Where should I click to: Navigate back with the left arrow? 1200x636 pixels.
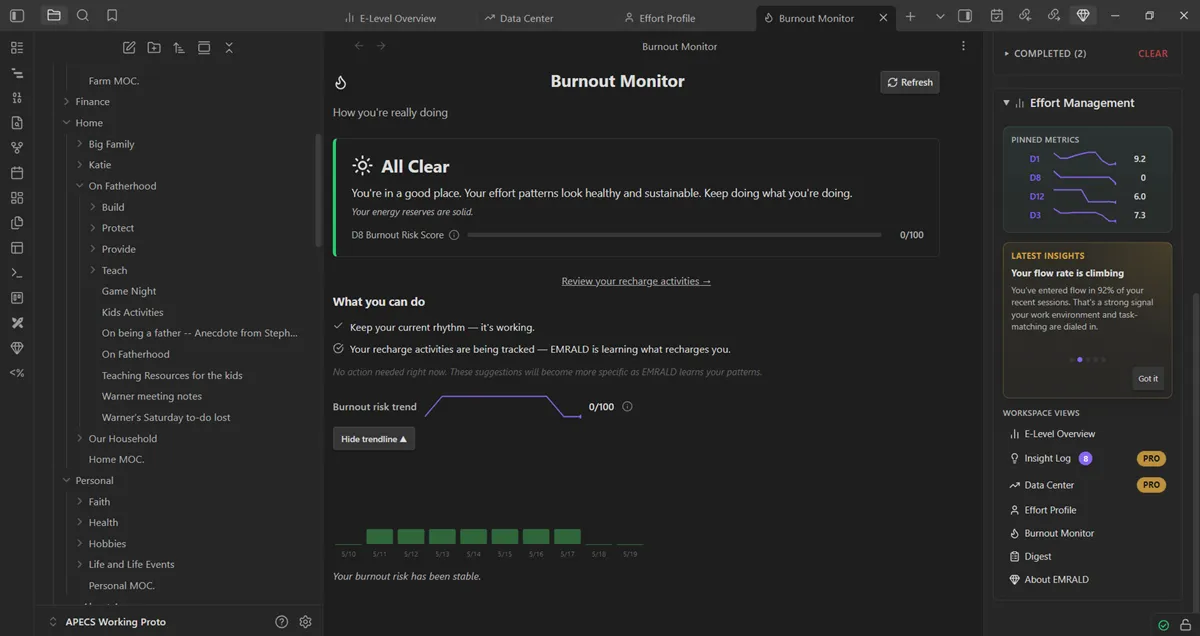[359, 46]
